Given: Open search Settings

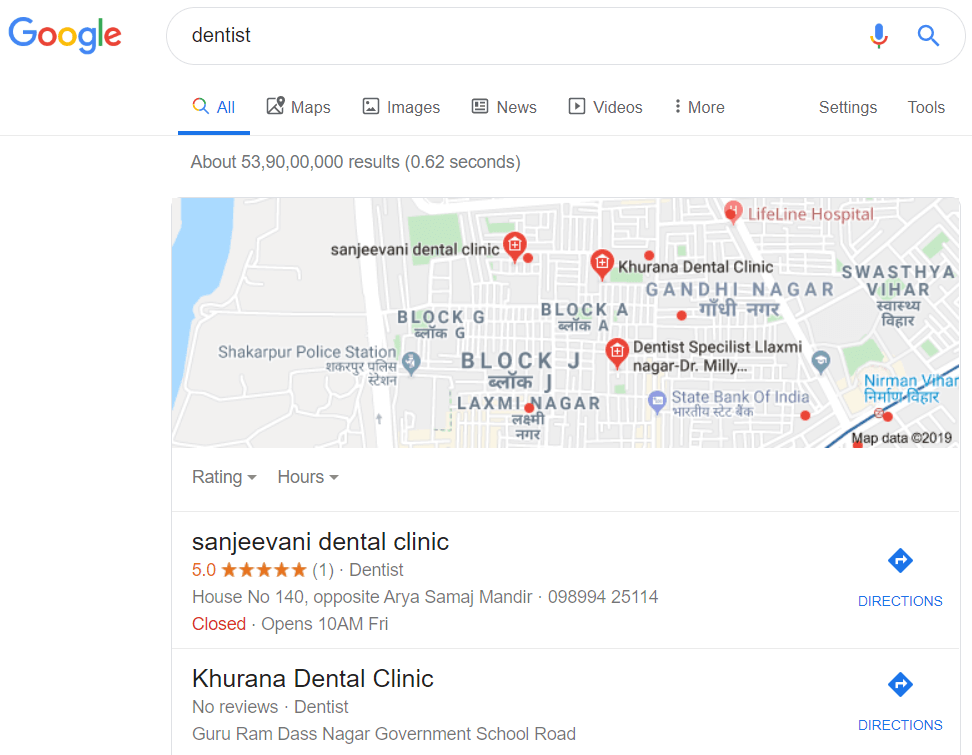Looking at the screenshot, I should [847, 107].
